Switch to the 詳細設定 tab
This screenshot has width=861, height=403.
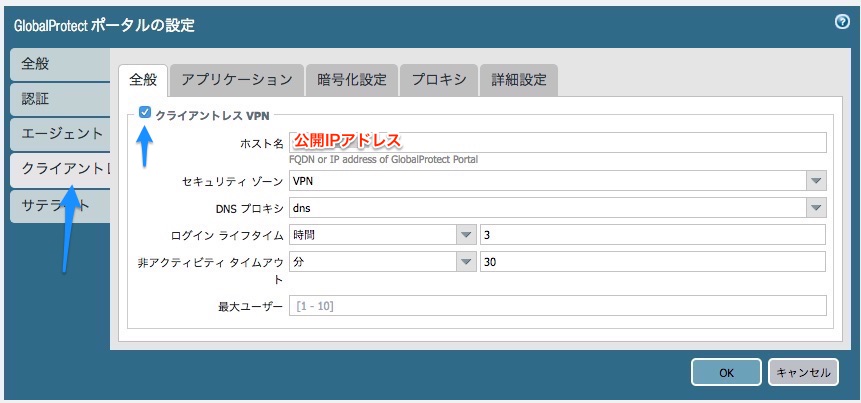coord(519,80)
